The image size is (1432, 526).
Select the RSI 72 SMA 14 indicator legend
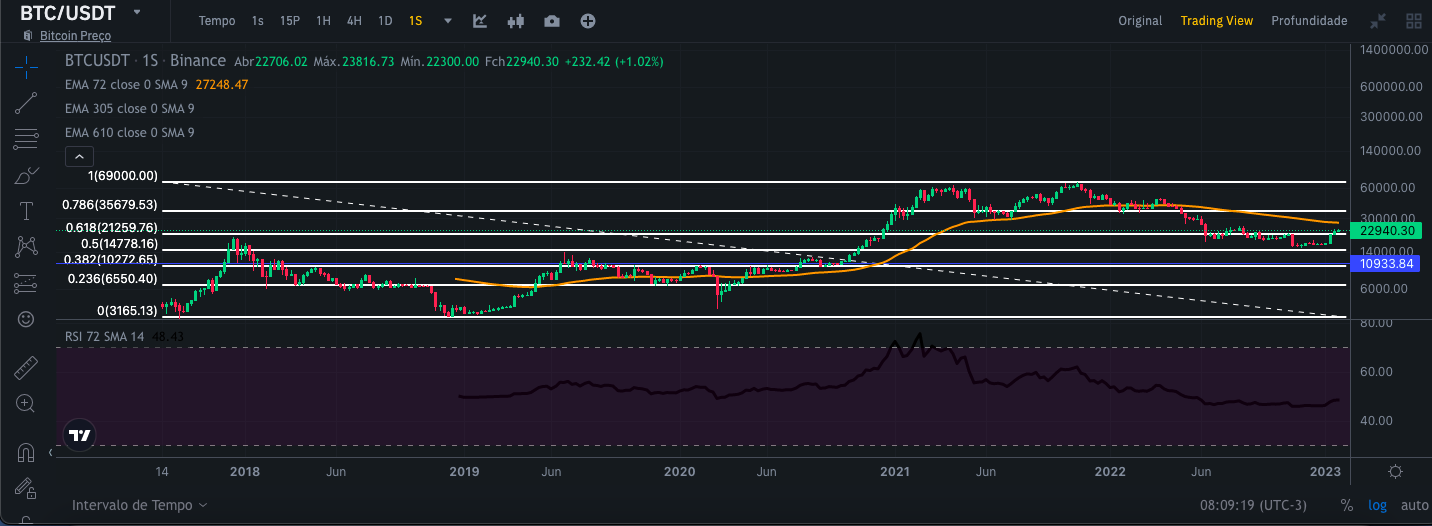105,337
